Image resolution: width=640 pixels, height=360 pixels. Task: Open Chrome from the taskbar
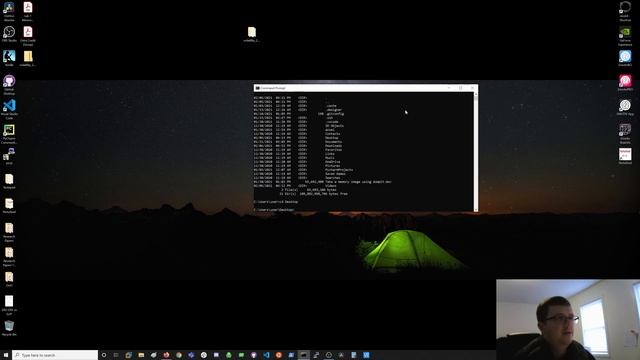point(179,355)
